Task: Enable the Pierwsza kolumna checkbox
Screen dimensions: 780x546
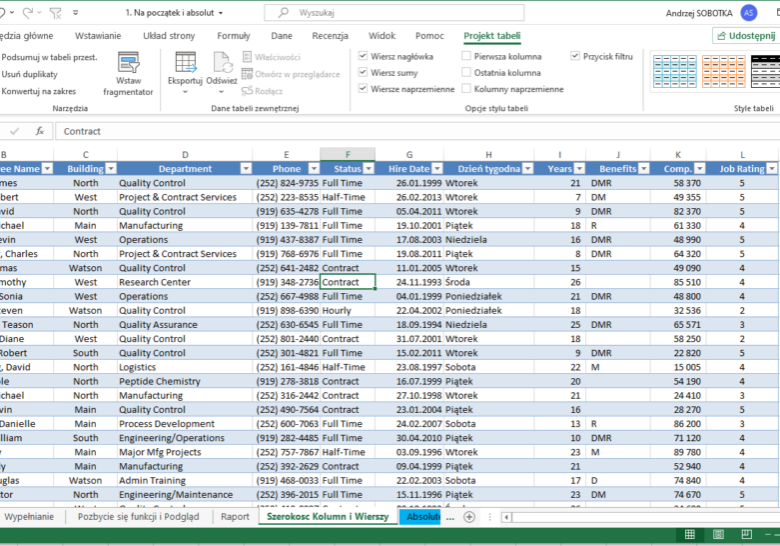Action: tap(466, 57)
